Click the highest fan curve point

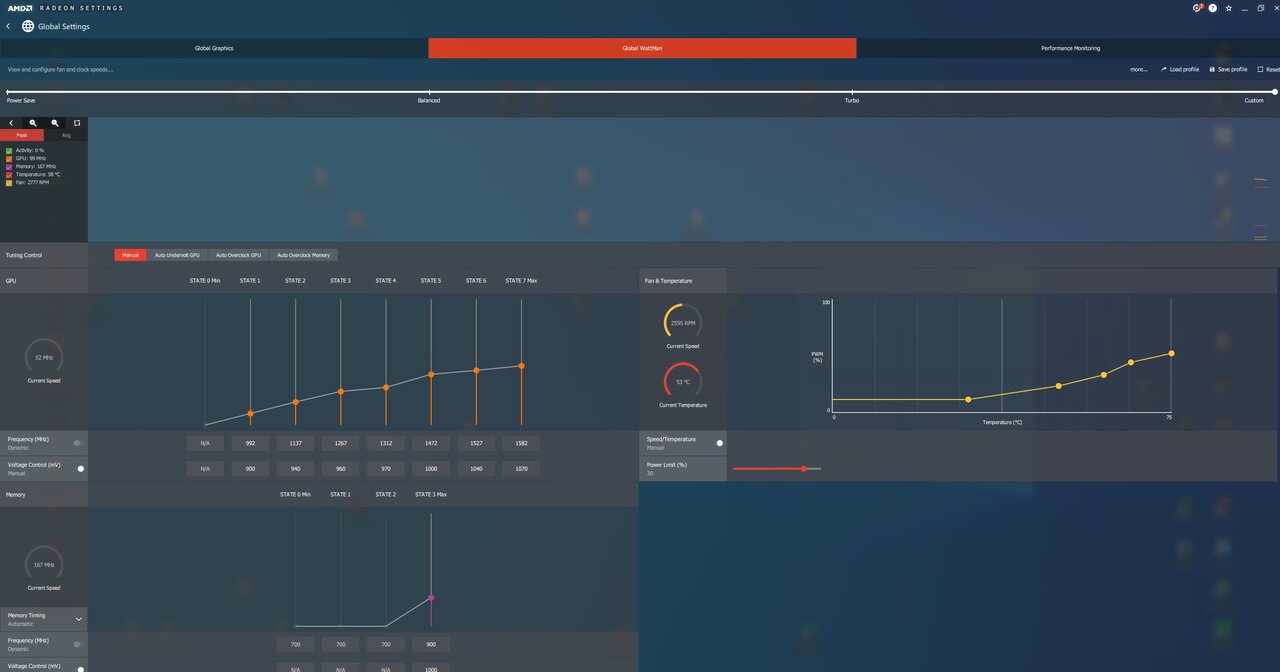pos(1171,353)
